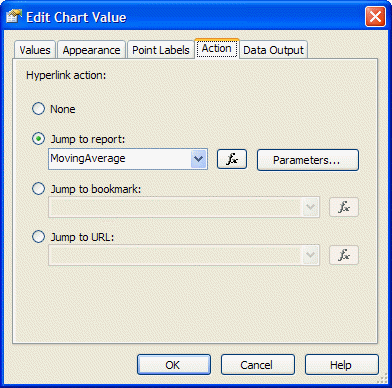Switch to the Data Output tab
This screenshot has width=392, height=388.
point(273,50)
